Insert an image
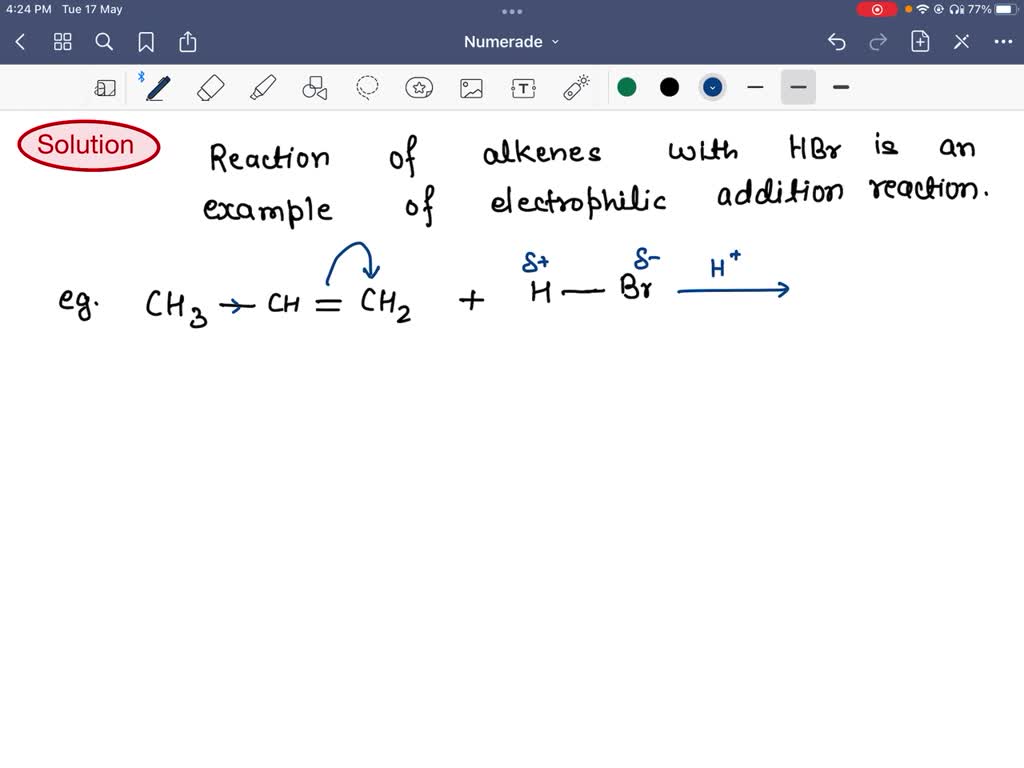 (471, 87)
